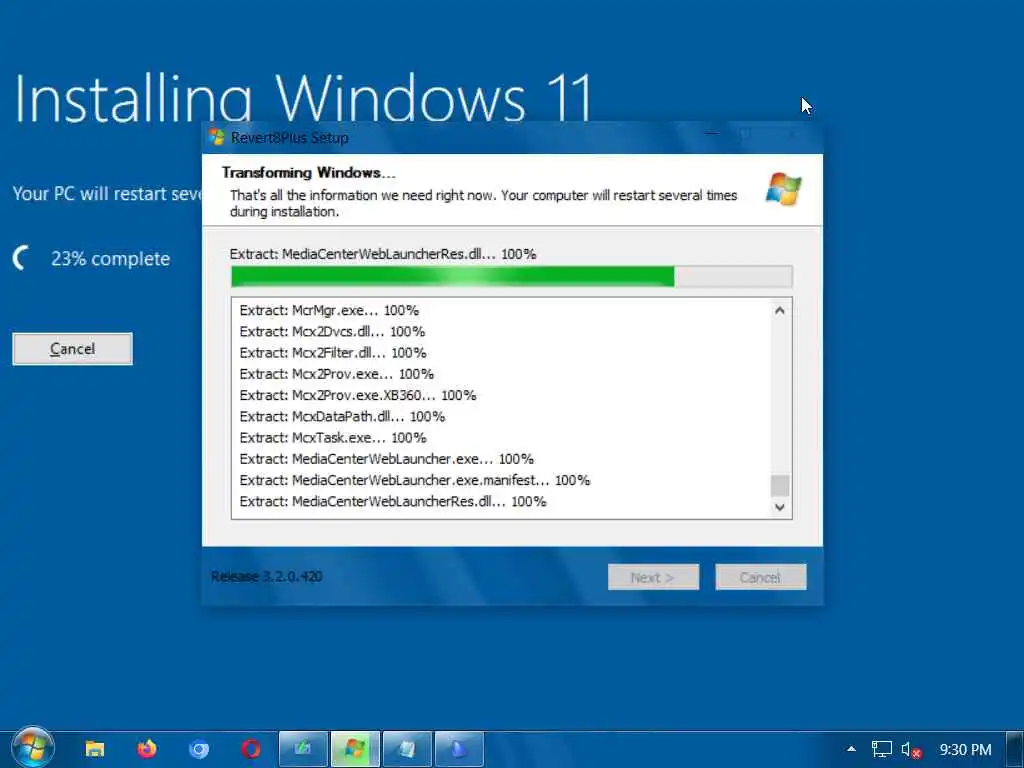Select the McxDataPath.dll log line
1024x768 pixels.
[x=342, y=416]
